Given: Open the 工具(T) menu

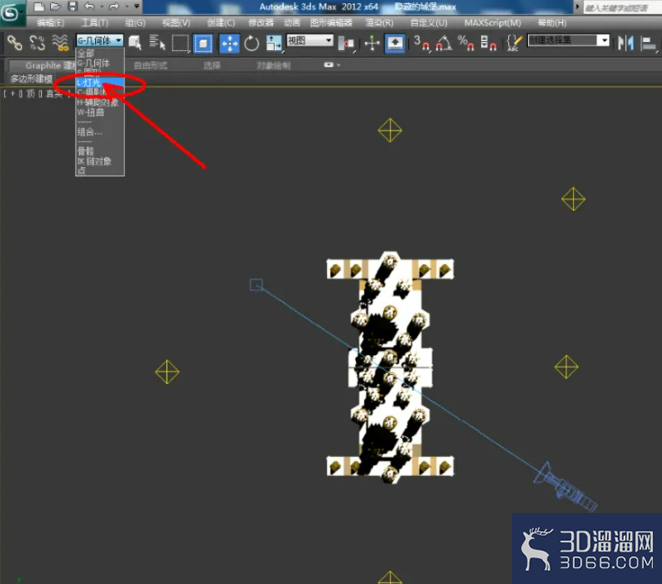Looking at the screenshot, I should click(95, 23).
